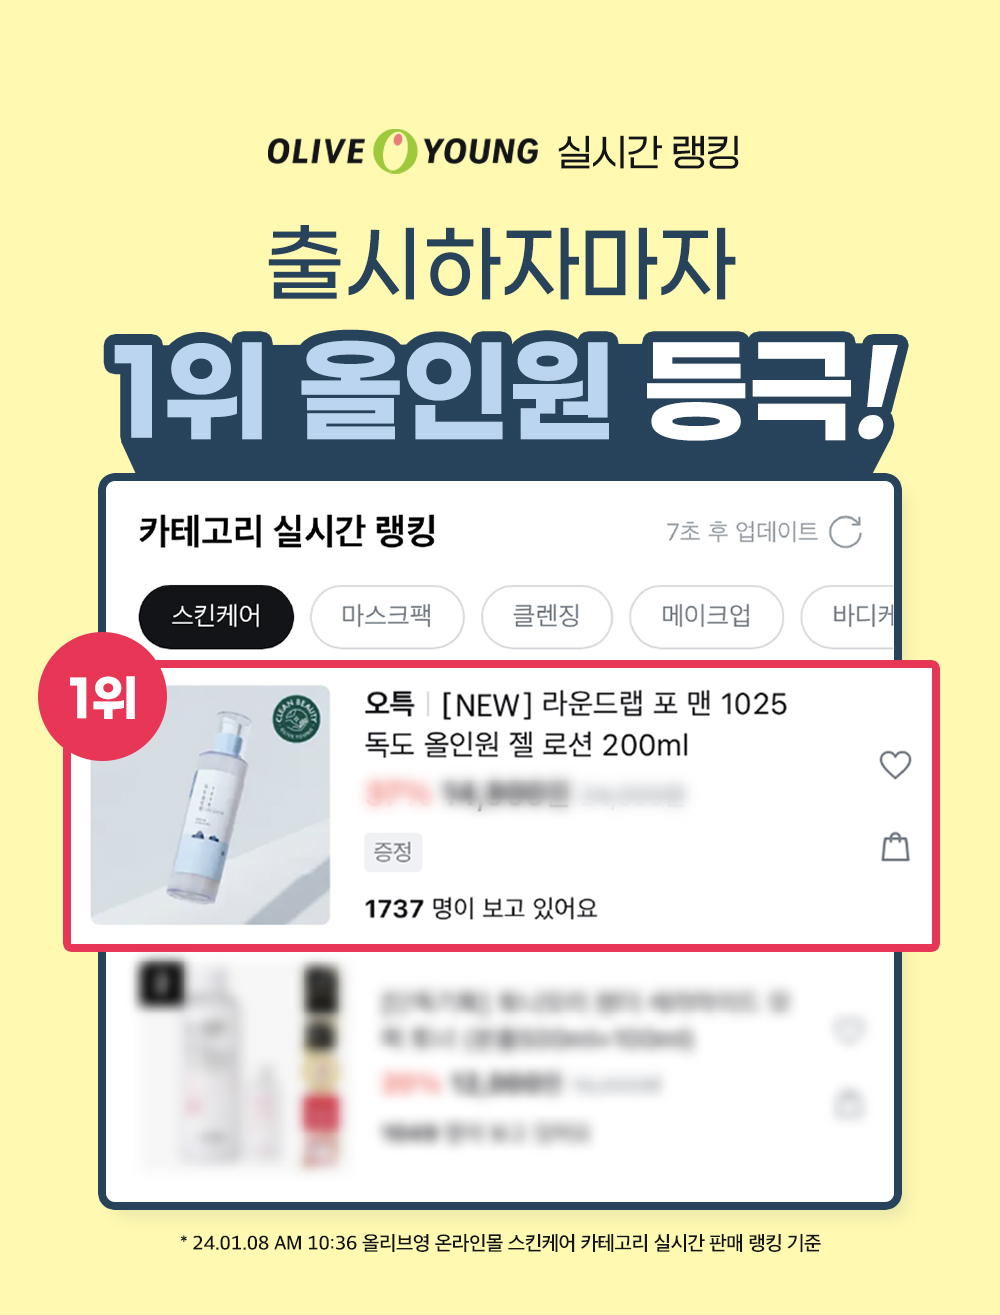The height and width of the screenshot is (1315, 1000).
Task: Click the refresh icon beside 업데이트
Action: click(846, 532)
